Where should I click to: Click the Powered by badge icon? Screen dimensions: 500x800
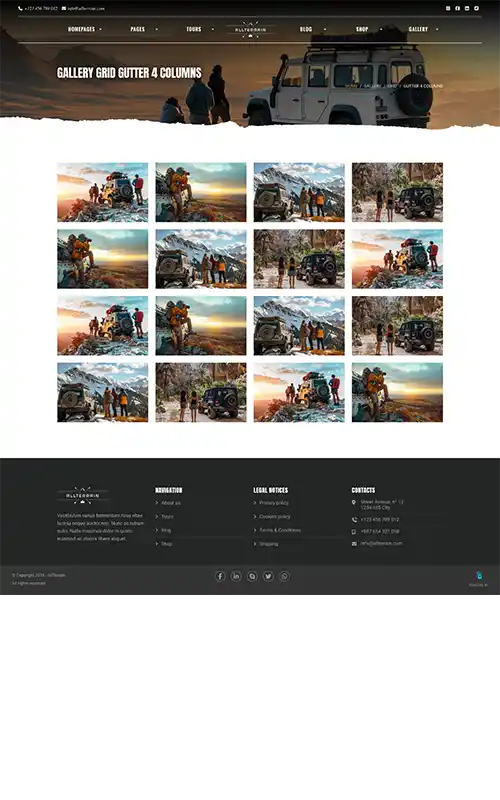click(x=479, y=575)
